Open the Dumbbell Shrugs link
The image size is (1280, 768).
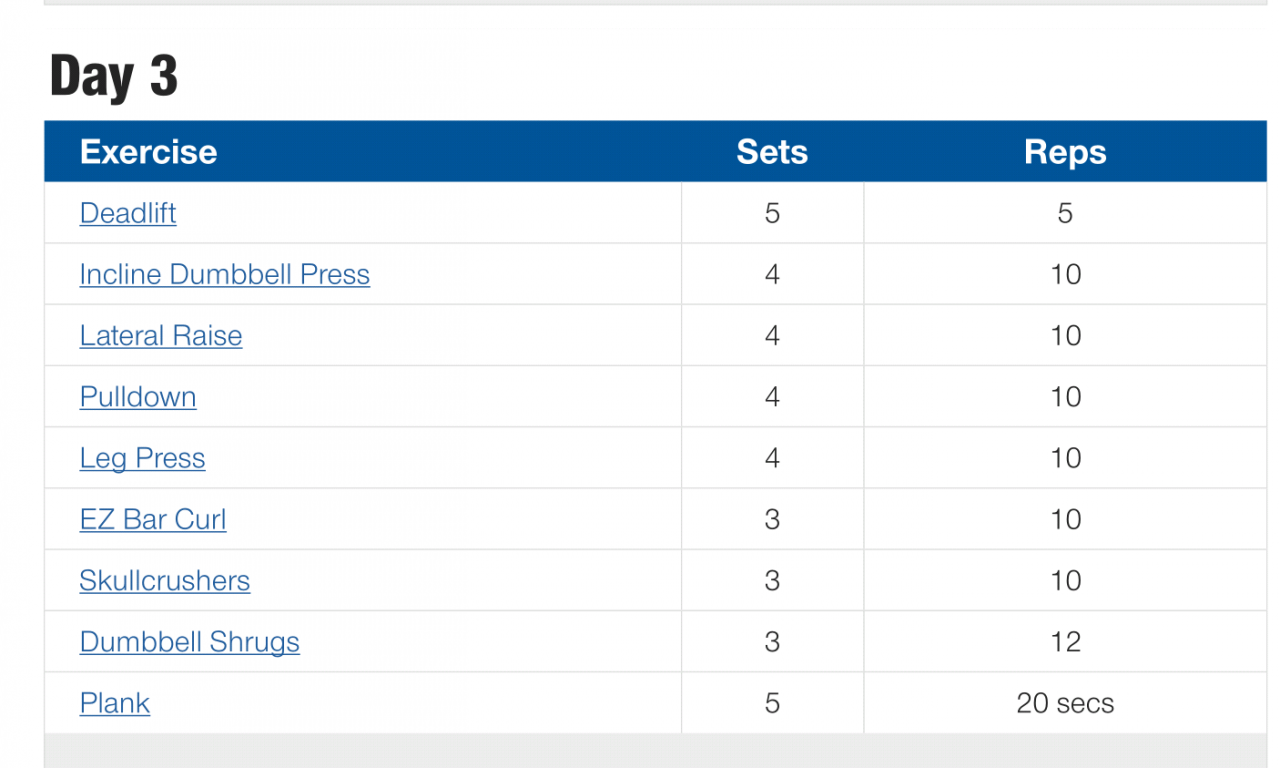pos(190,642)
